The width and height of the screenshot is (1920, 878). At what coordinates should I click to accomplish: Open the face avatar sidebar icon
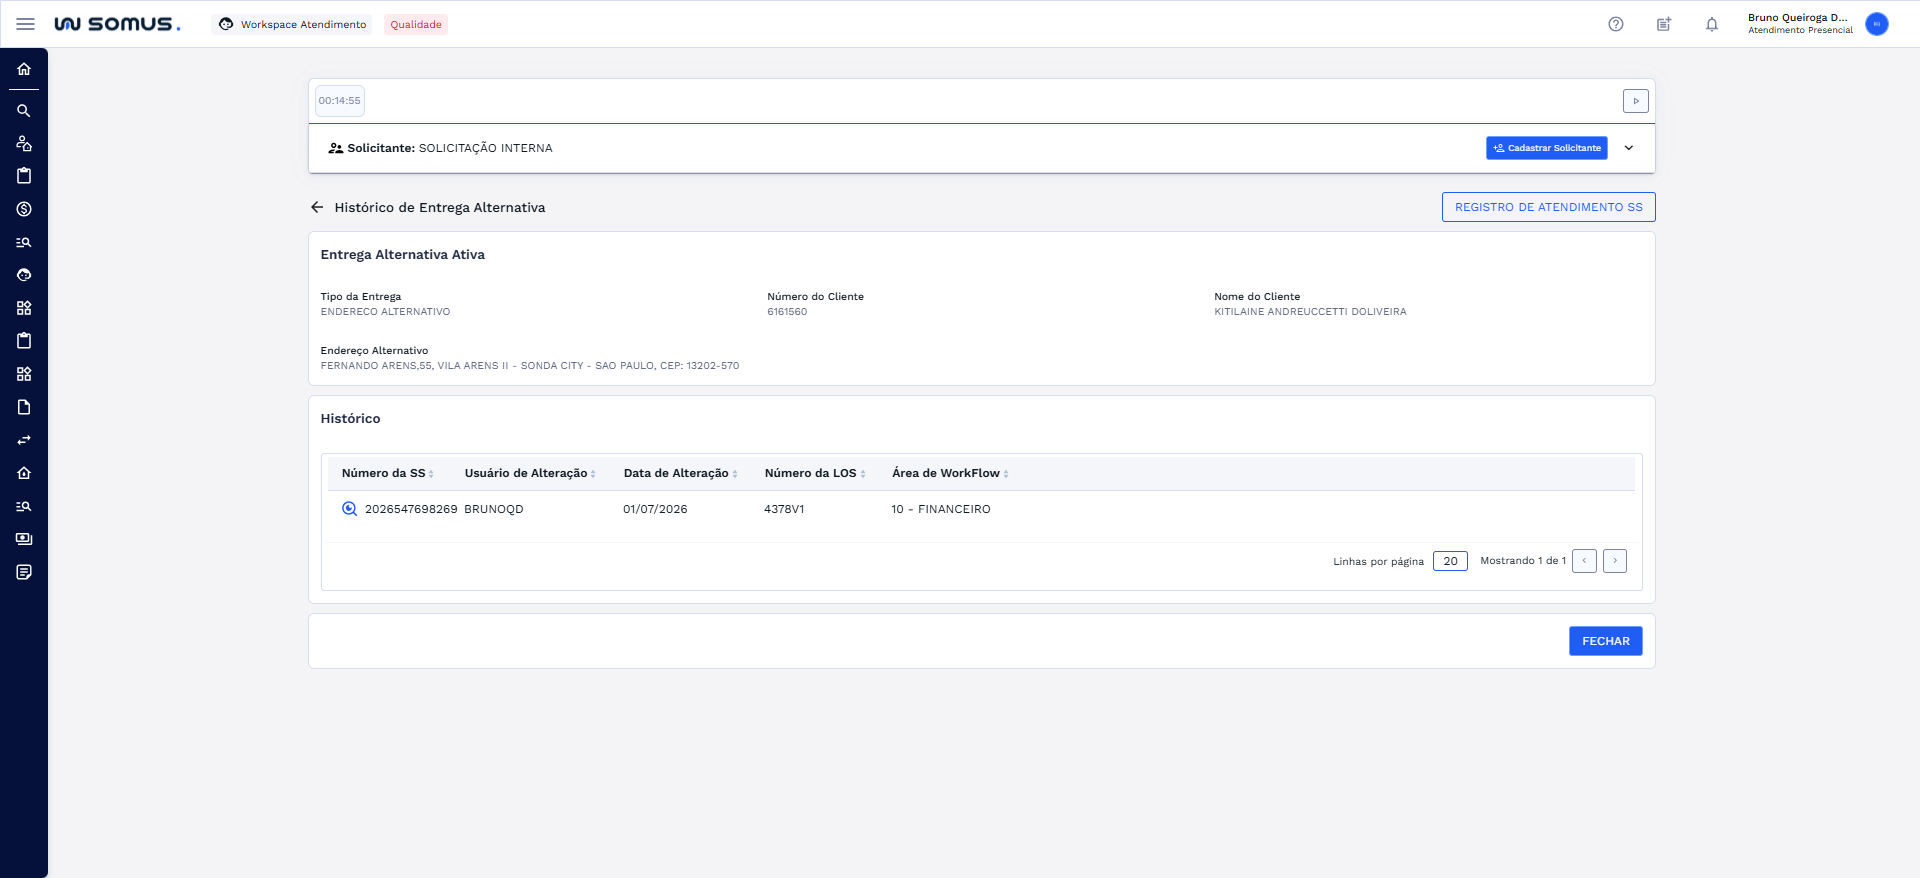click(24, 275)
